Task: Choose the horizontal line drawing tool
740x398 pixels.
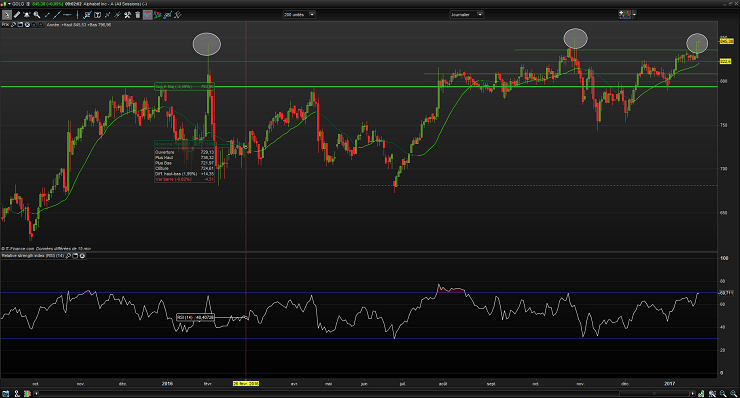Action: (67, 15)
